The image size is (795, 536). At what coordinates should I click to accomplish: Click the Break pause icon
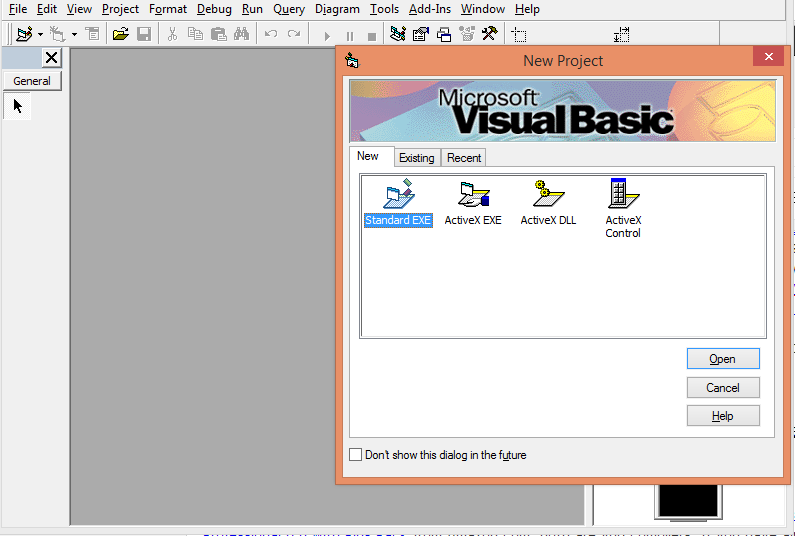[x=350, y=36]
